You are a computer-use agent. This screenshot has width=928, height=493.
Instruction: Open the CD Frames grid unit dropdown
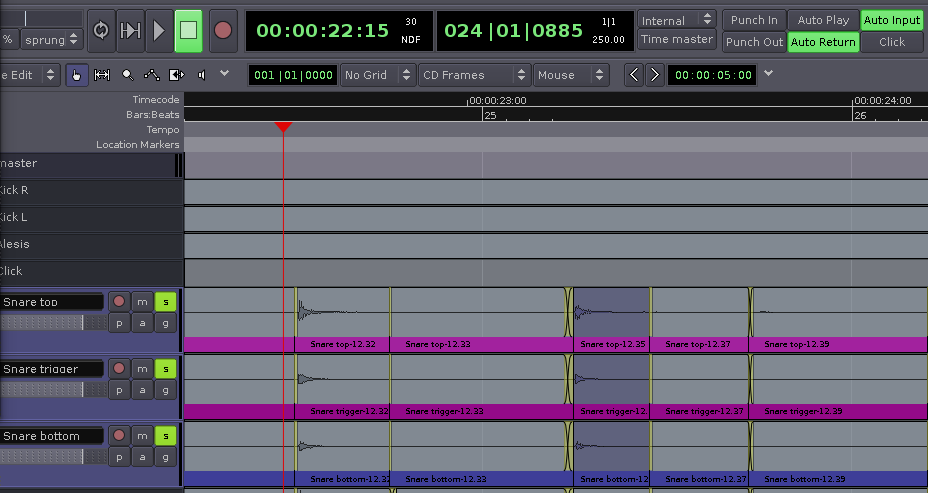point(473,75)
